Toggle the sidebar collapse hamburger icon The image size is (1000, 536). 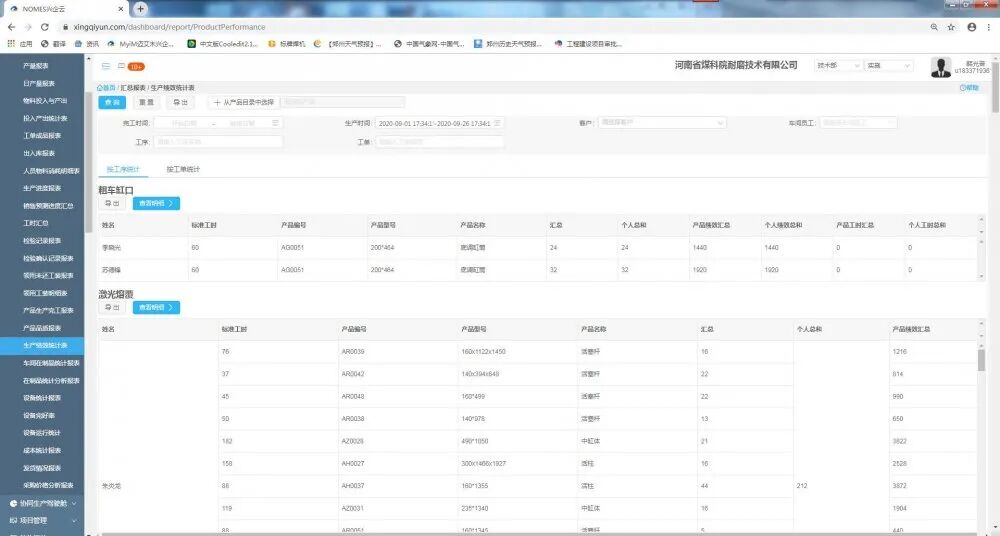106,66
